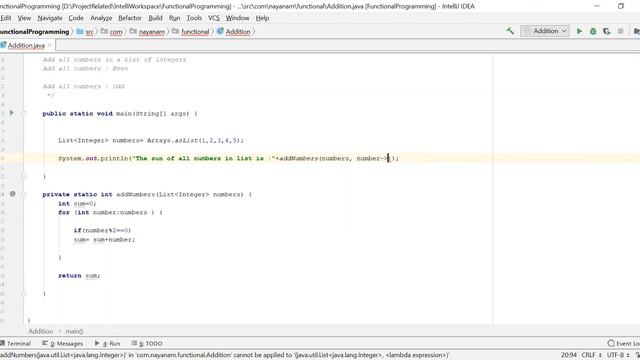Click the 'sum= sum+number;' line of code
640x360 pixels.
(104, 240)
